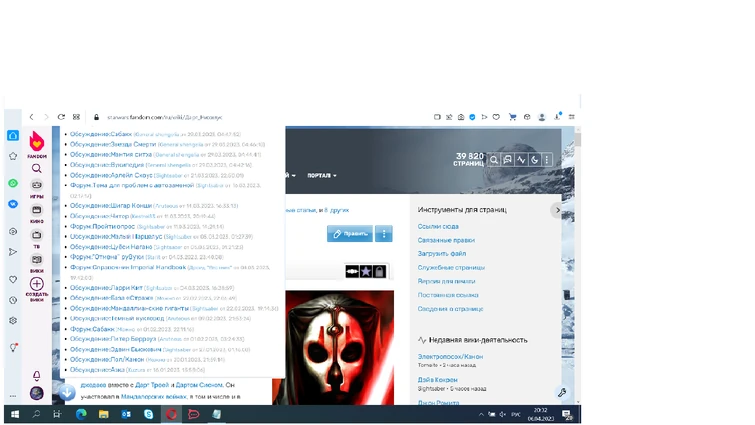Open the Версия для печати link

pos(446,281)
